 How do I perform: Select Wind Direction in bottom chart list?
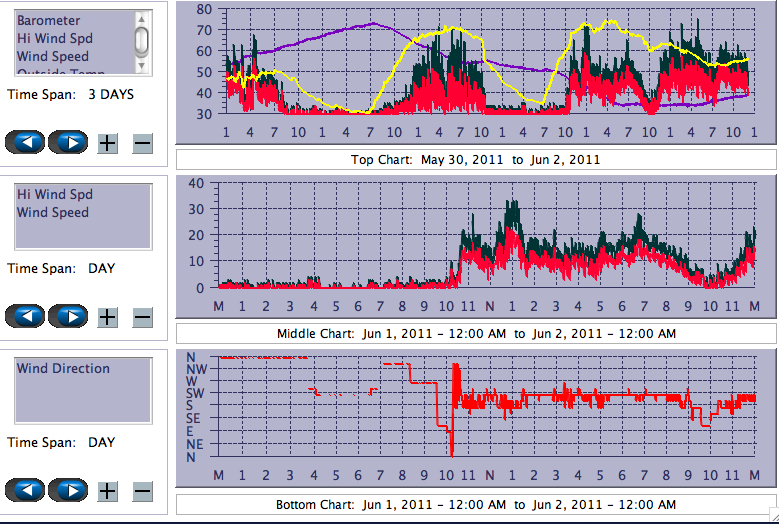63,369
